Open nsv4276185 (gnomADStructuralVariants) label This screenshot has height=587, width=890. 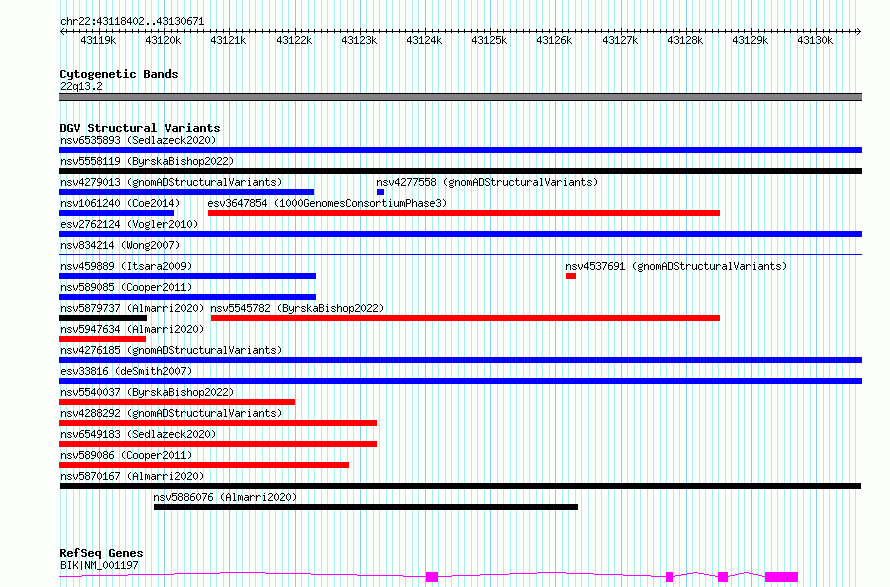click(171, 350)
